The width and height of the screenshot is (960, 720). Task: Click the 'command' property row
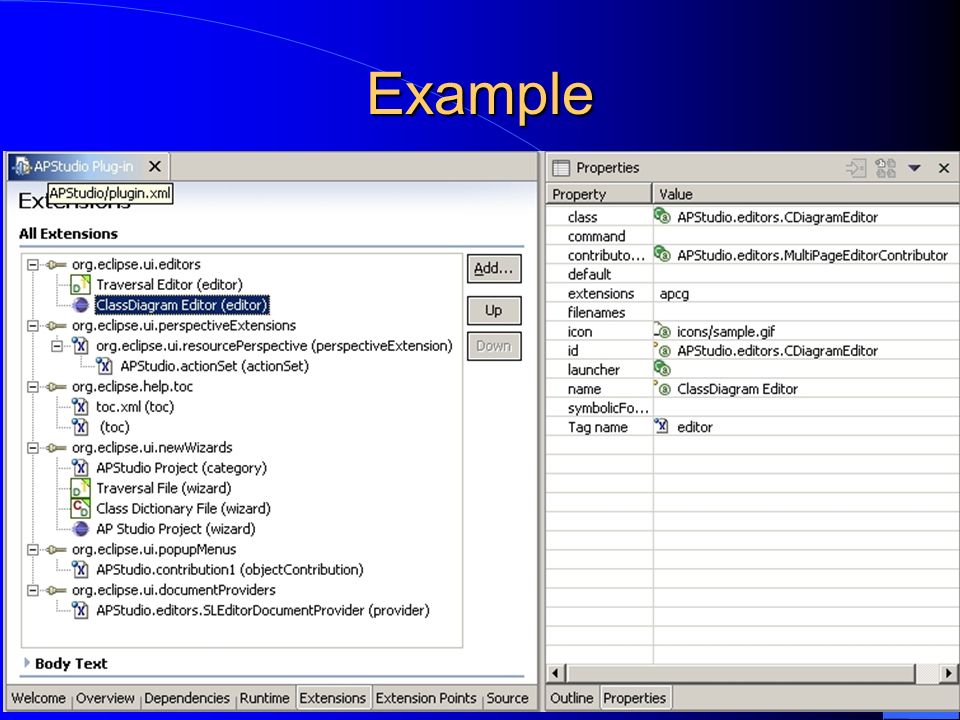click(752, 236)
